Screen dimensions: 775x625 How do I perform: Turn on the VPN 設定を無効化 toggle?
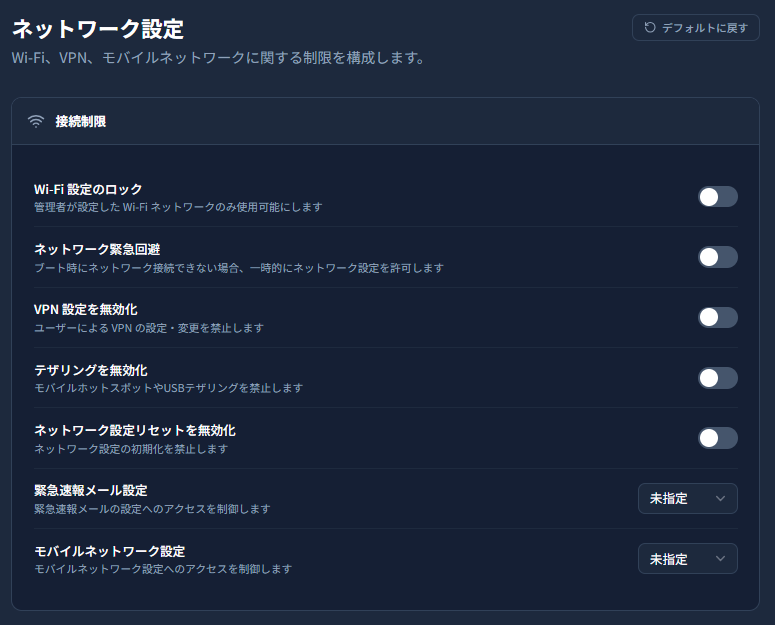(x=718, y=317)
